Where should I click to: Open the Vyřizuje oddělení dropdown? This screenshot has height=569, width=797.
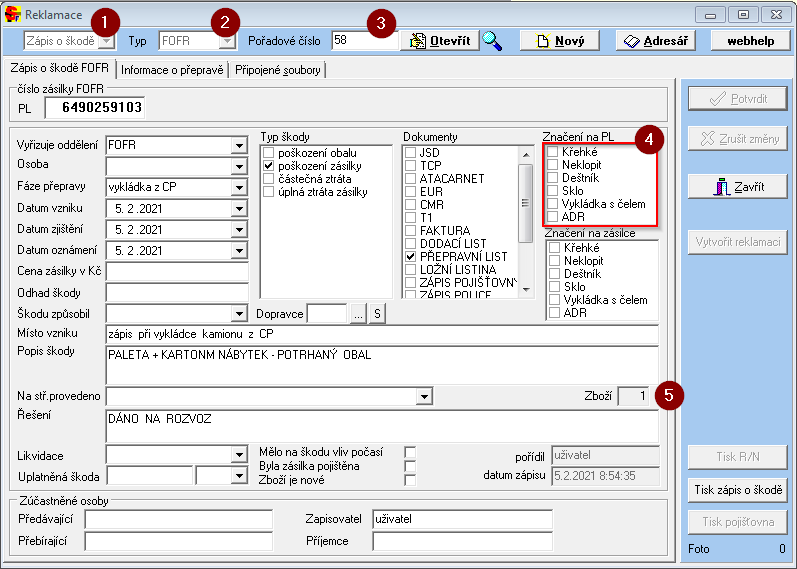click(238, 145)
